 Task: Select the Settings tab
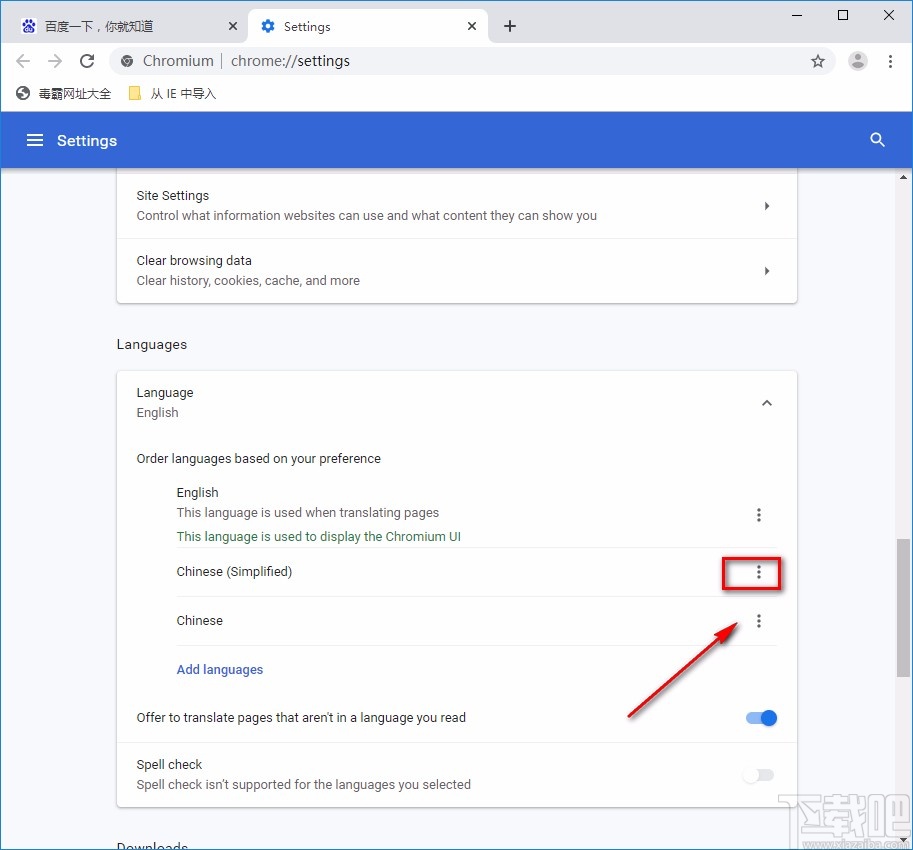[368, 26]
